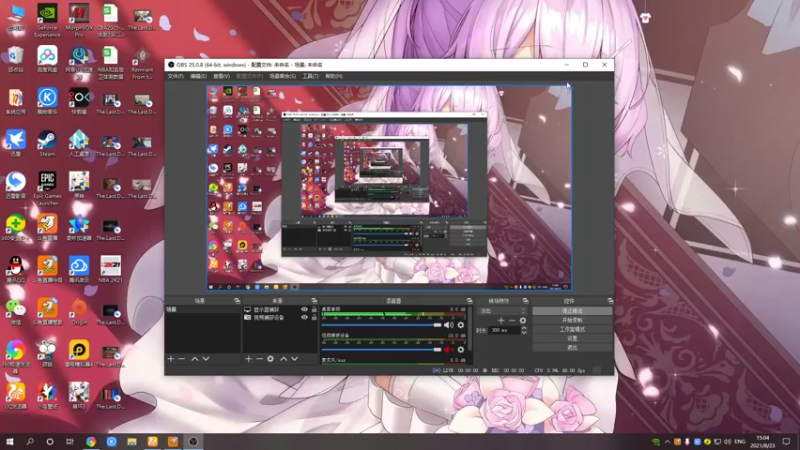Open the Origin desktop shortcut
This screenshot has height=450, width=800.
(79, 311)
